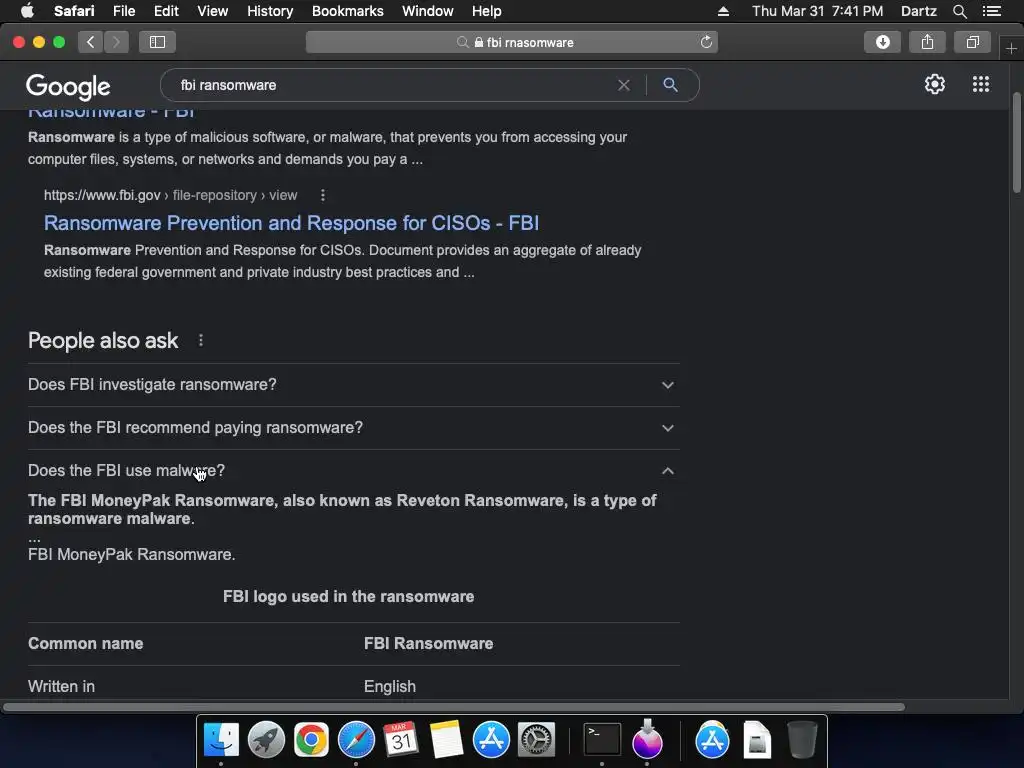The height and width of the screenshot is (768, 1024).
Task: Click the vertical page scrollbar
Action: click(1017, 143)
